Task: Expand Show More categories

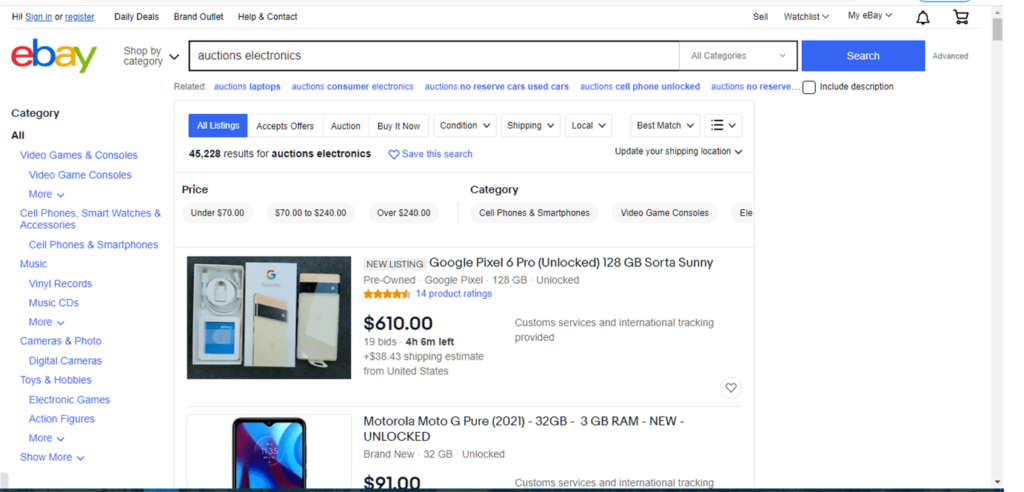Action: click(52, 457)
